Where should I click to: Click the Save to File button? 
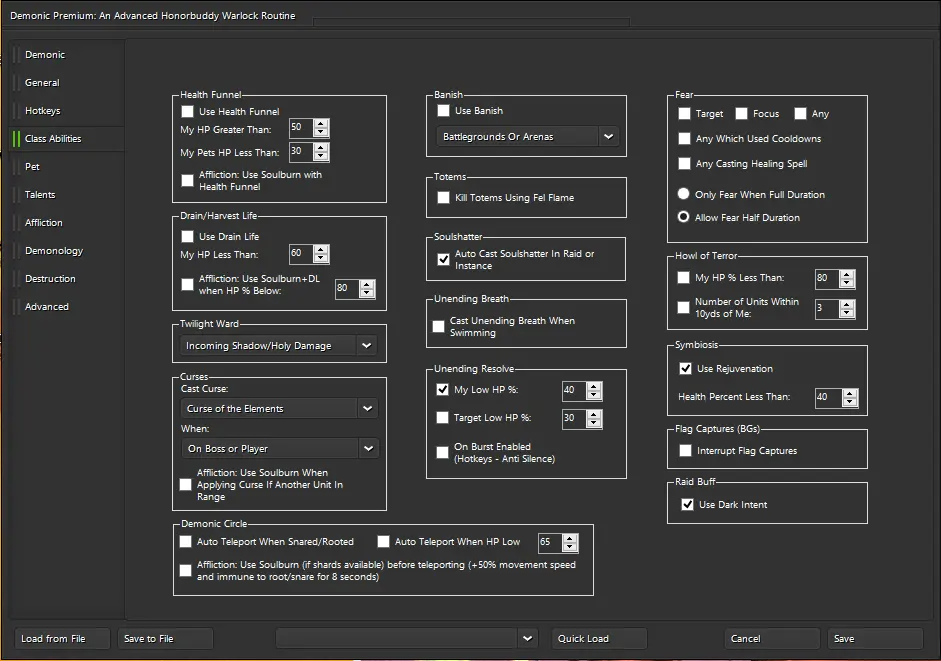[x=165, y=638]
